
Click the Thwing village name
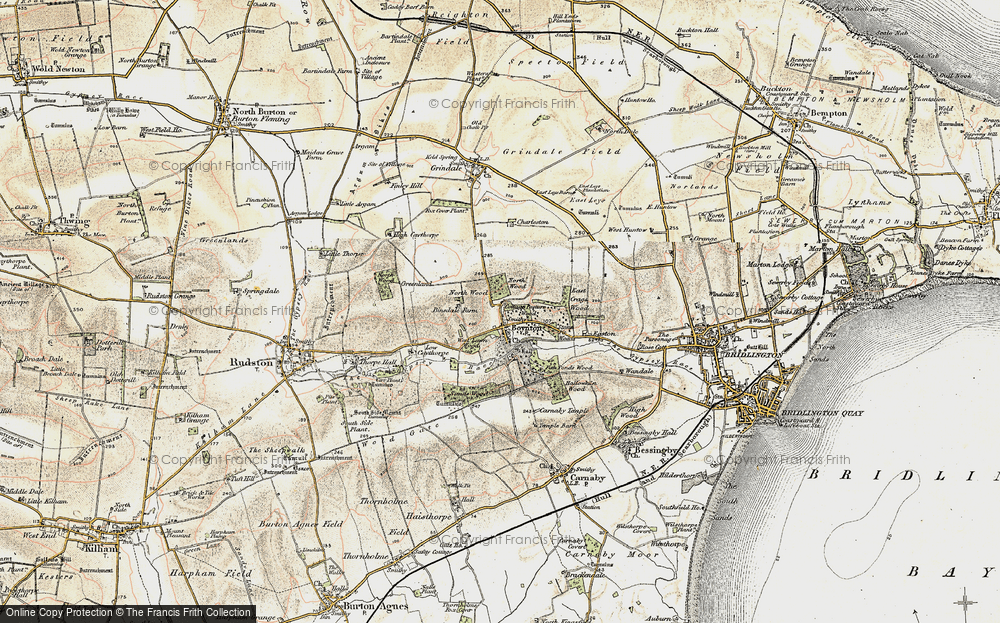click(x=74, y=221)
